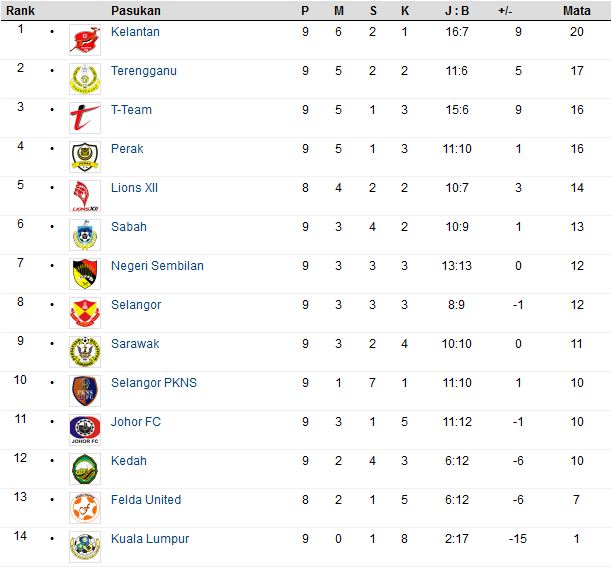Open the Felda United team link
Screen dimensions: 611x568
click(146, 499)
